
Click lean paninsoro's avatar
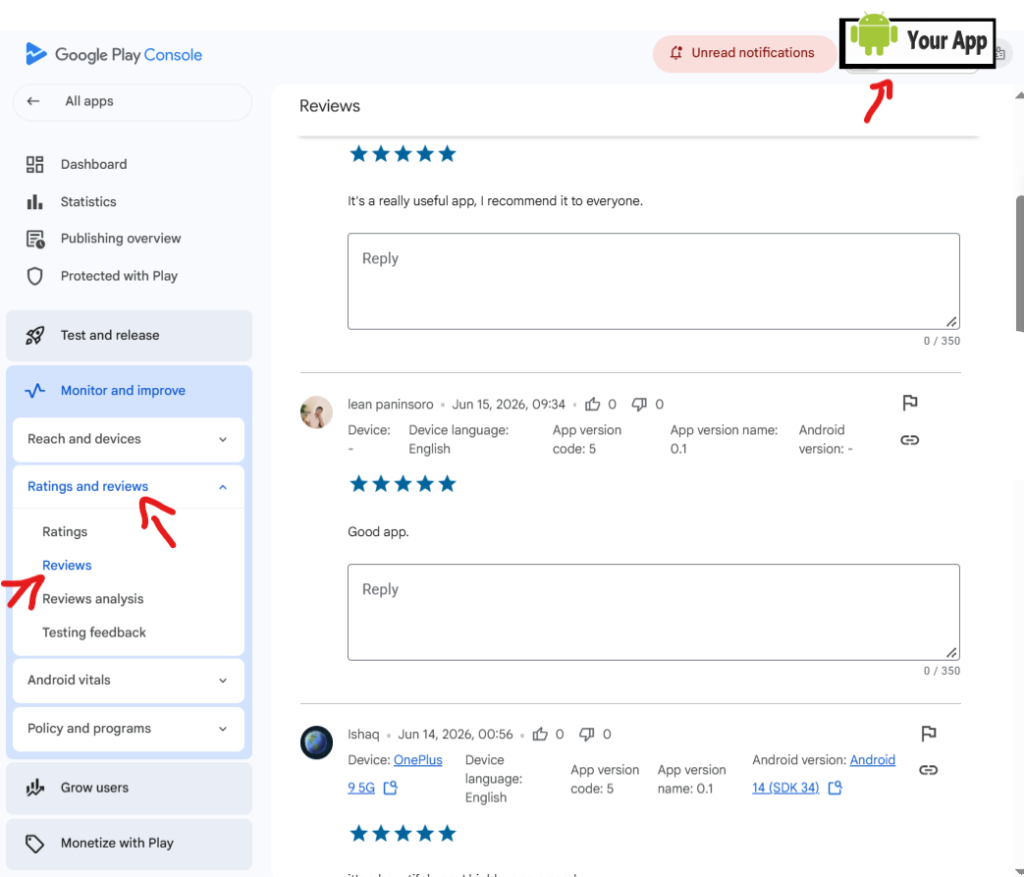click(x=316, y=412)
